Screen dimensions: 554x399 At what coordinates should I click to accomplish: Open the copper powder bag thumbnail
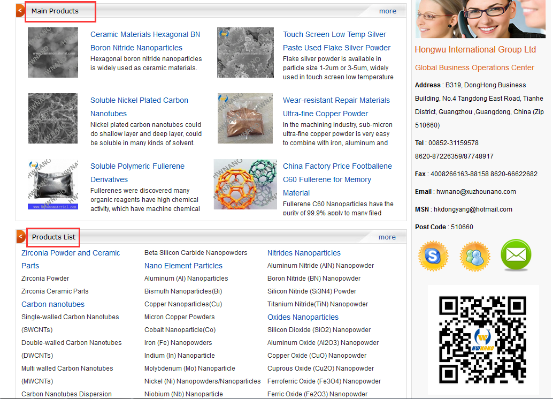coord(245,118)
